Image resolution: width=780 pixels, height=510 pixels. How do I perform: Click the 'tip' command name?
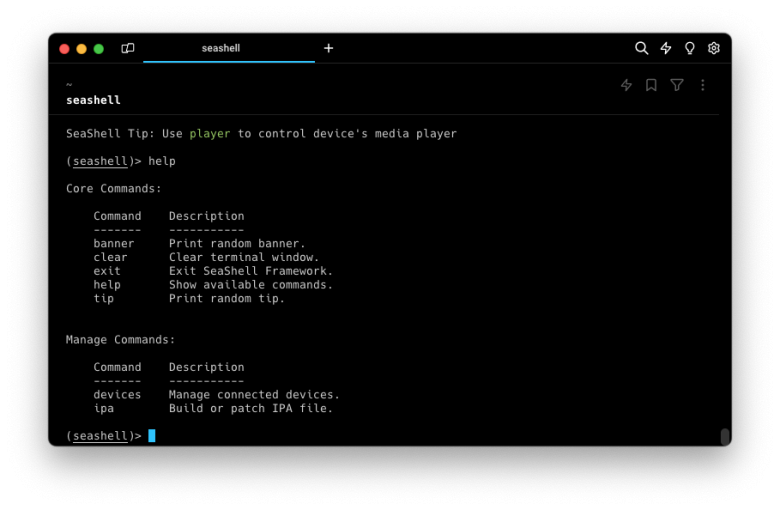103,299
